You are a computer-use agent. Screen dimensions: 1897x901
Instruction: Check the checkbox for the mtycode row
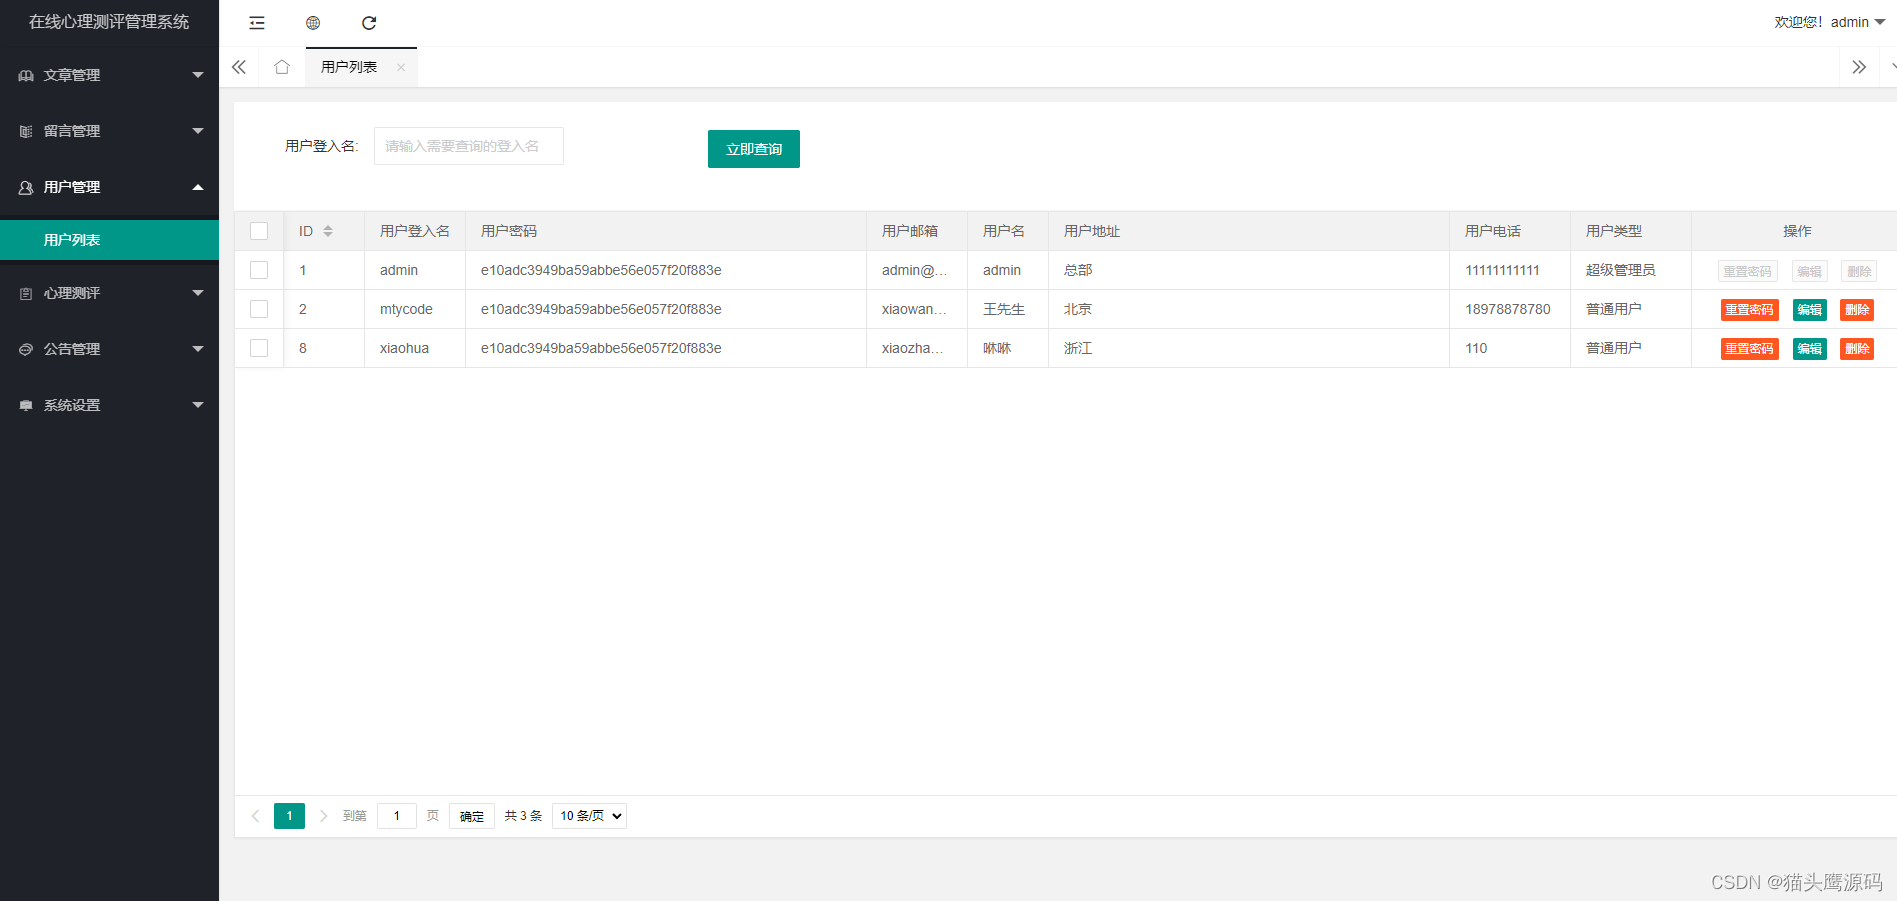259,309
